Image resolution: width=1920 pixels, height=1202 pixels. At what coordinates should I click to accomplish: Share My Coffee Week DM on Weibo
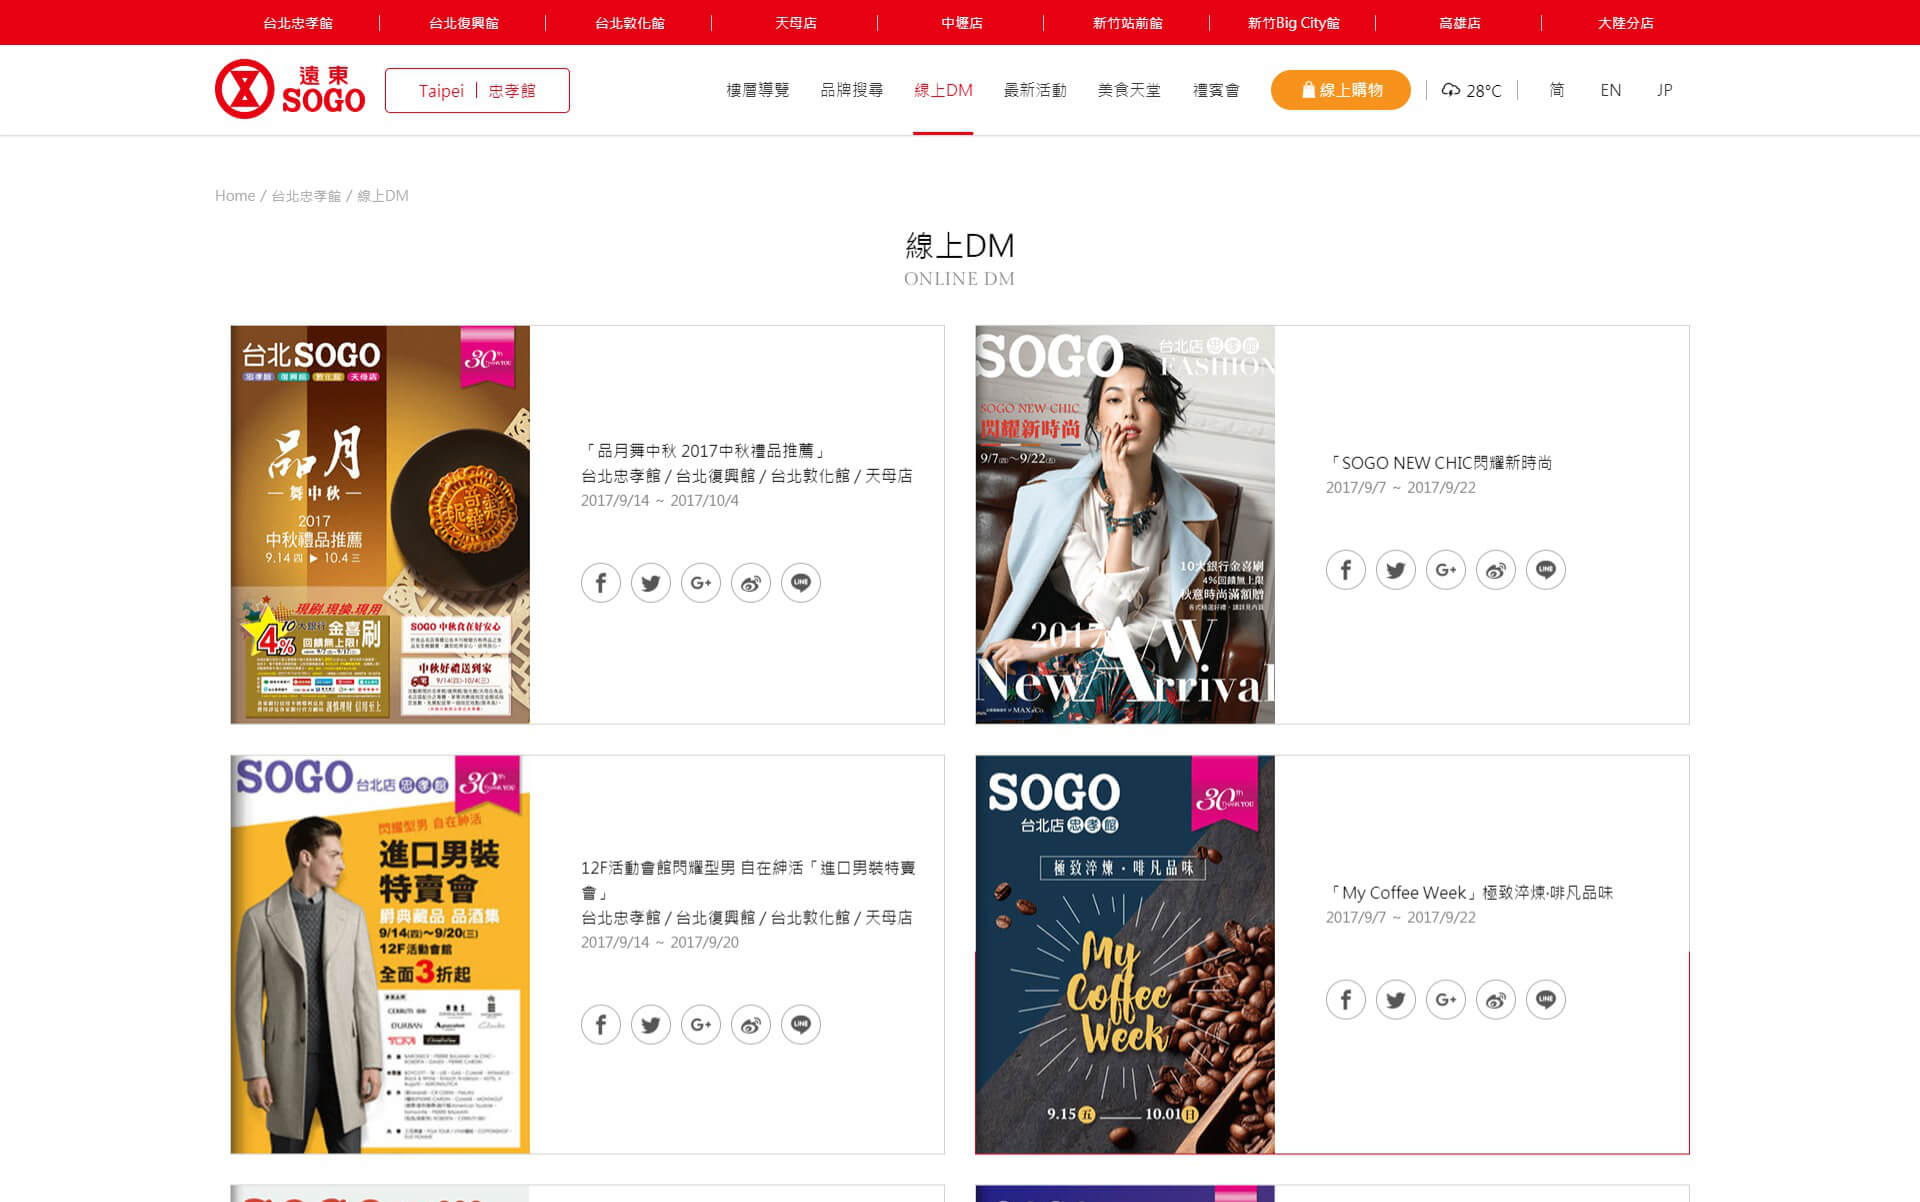[x=1496, y=1000]
